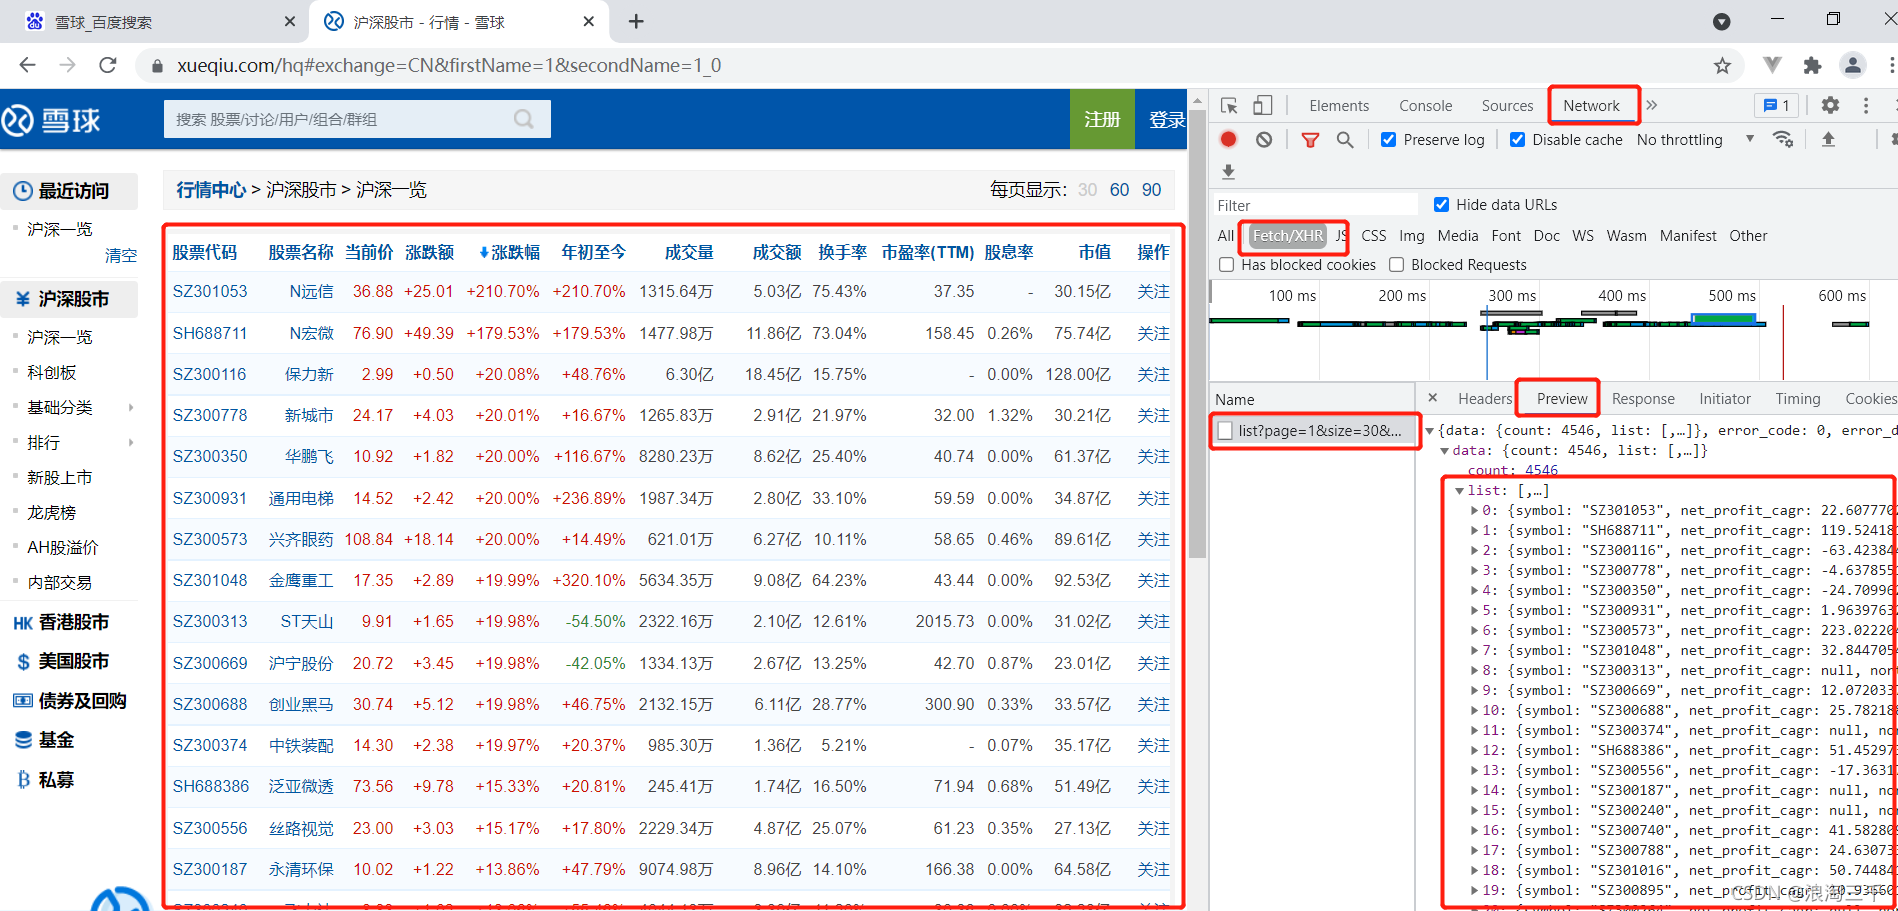
Task: Click the 注册 register button
Action: coord(1102,119)
